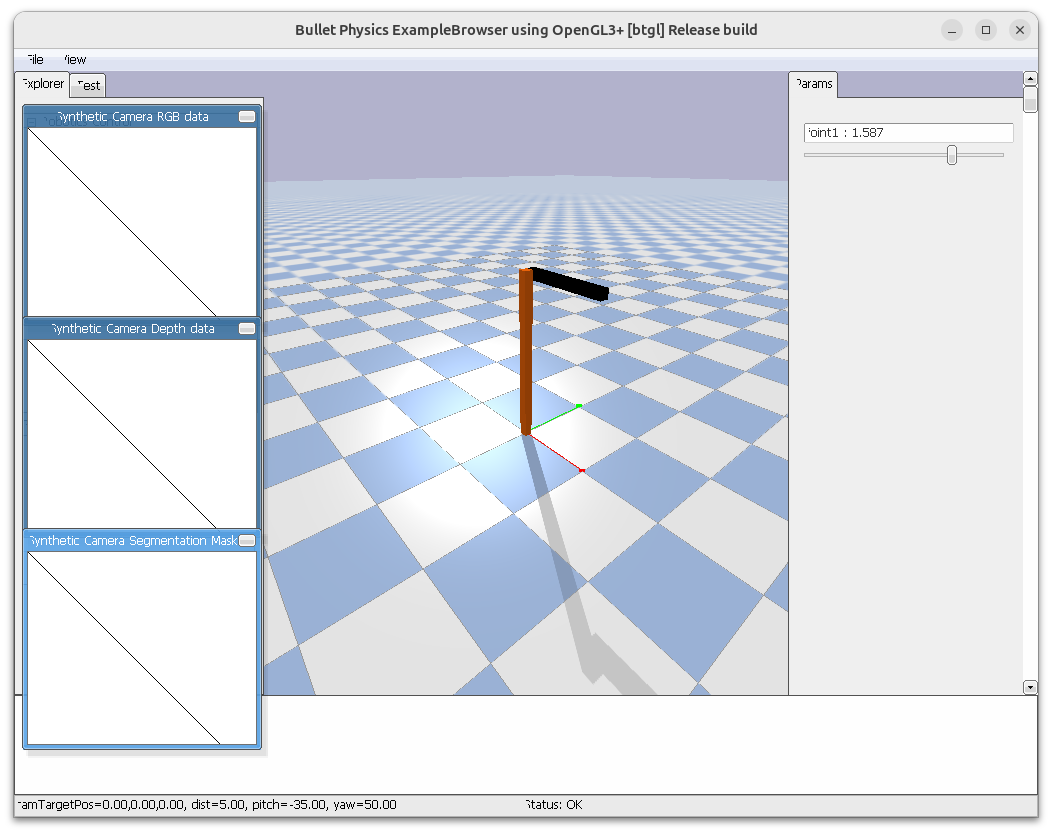Minimize the Synthetic Camera Depth data window
The height and width of the screenshot is (834, 1052).
[247, 329]
